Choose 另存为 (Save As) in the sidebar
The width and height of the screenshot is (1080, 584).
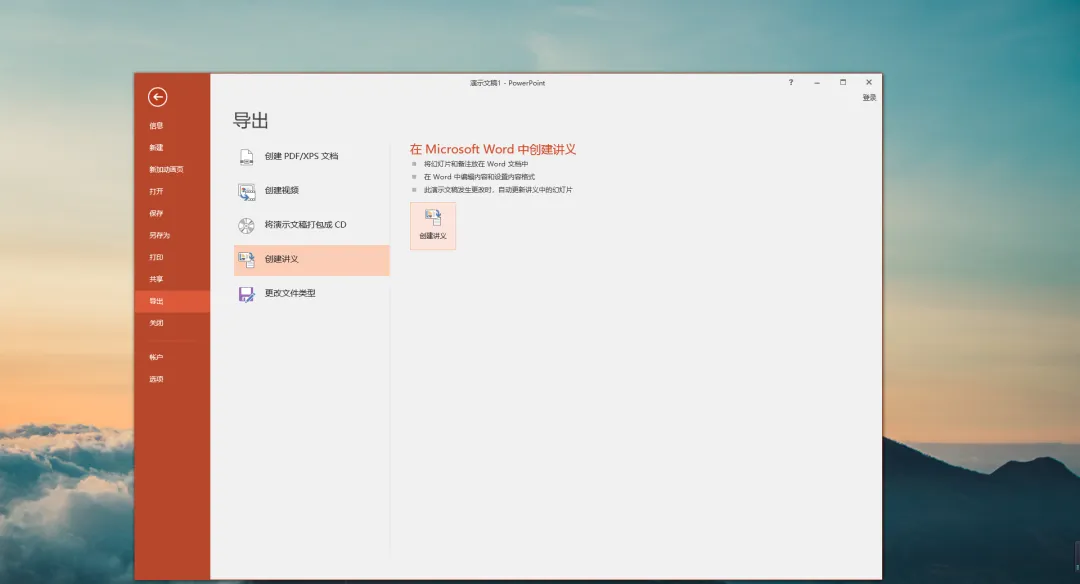[x=172, y=236]
